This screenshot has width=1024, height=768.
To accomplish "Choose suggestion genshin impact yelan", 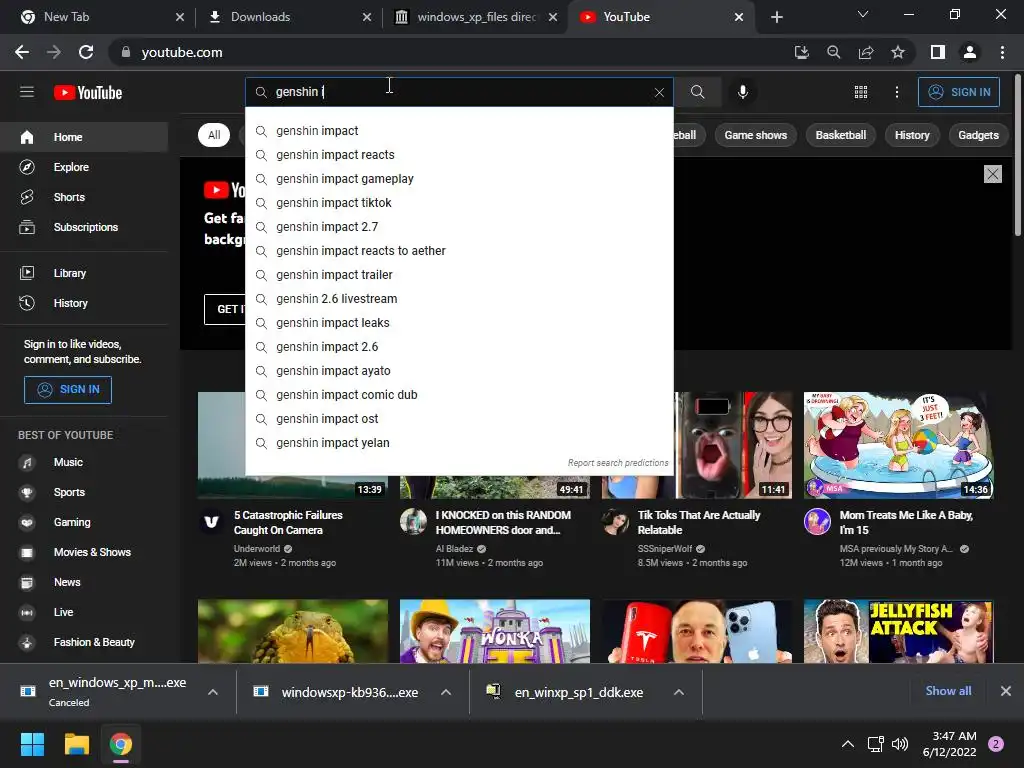I will click(459, 443).
